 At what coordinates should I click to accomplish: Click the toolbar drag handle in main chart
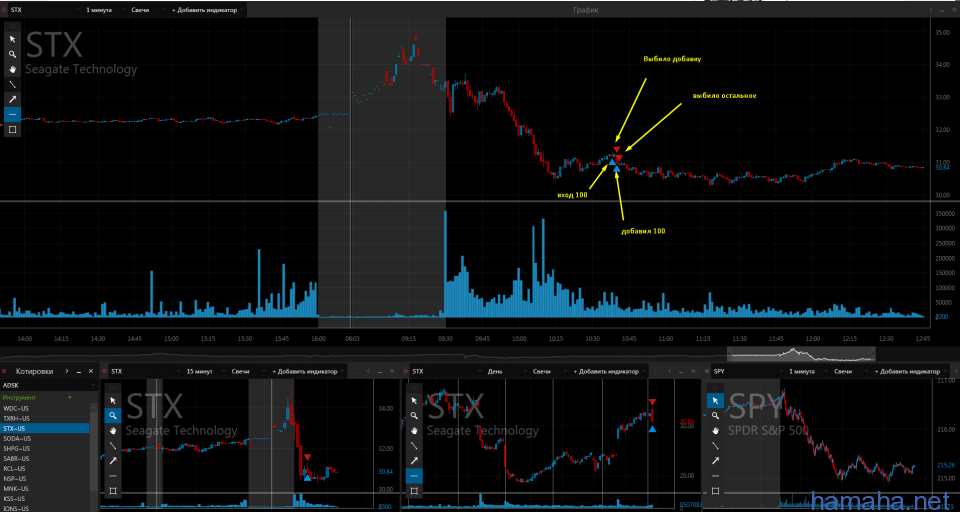coord(12,27)
